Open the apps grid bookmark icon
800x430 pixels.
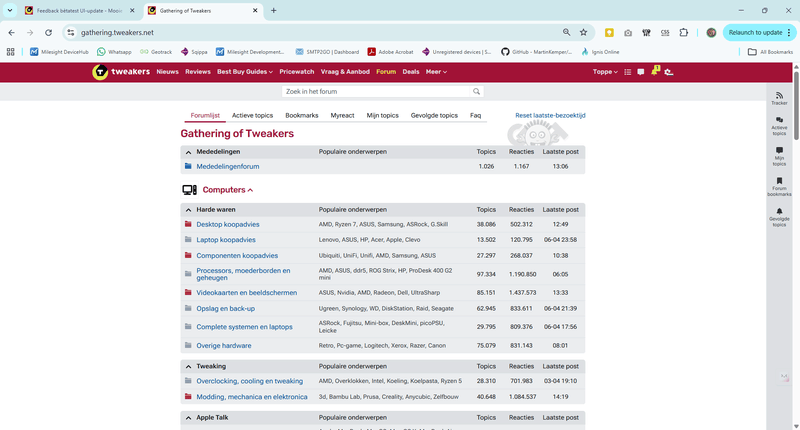tap(10, 52)
